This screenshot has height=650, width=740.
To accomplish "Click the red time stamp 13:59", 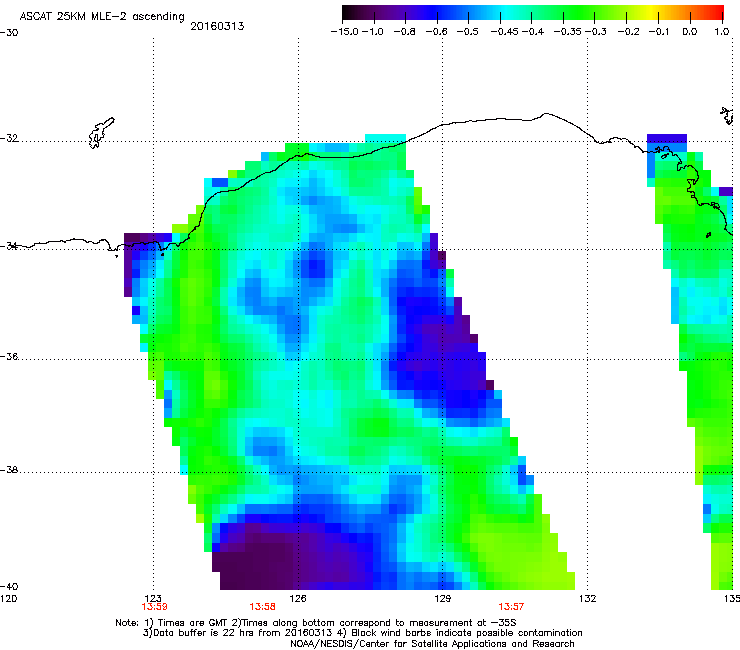I will tap(154, 607).
